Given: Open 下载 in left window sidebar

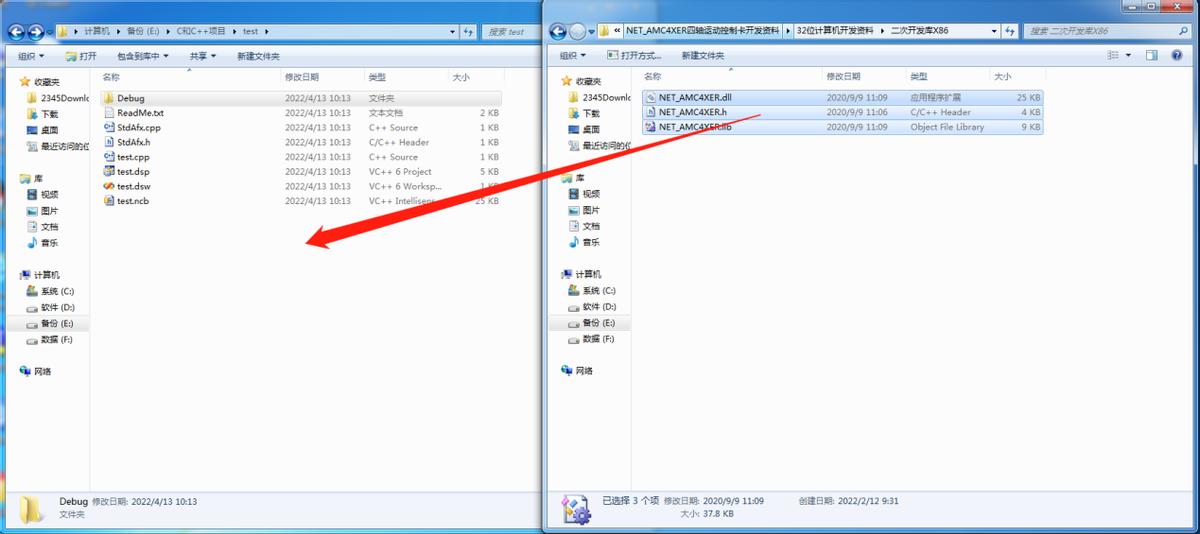Looking at the screenshot, I should tap(49, 114).
